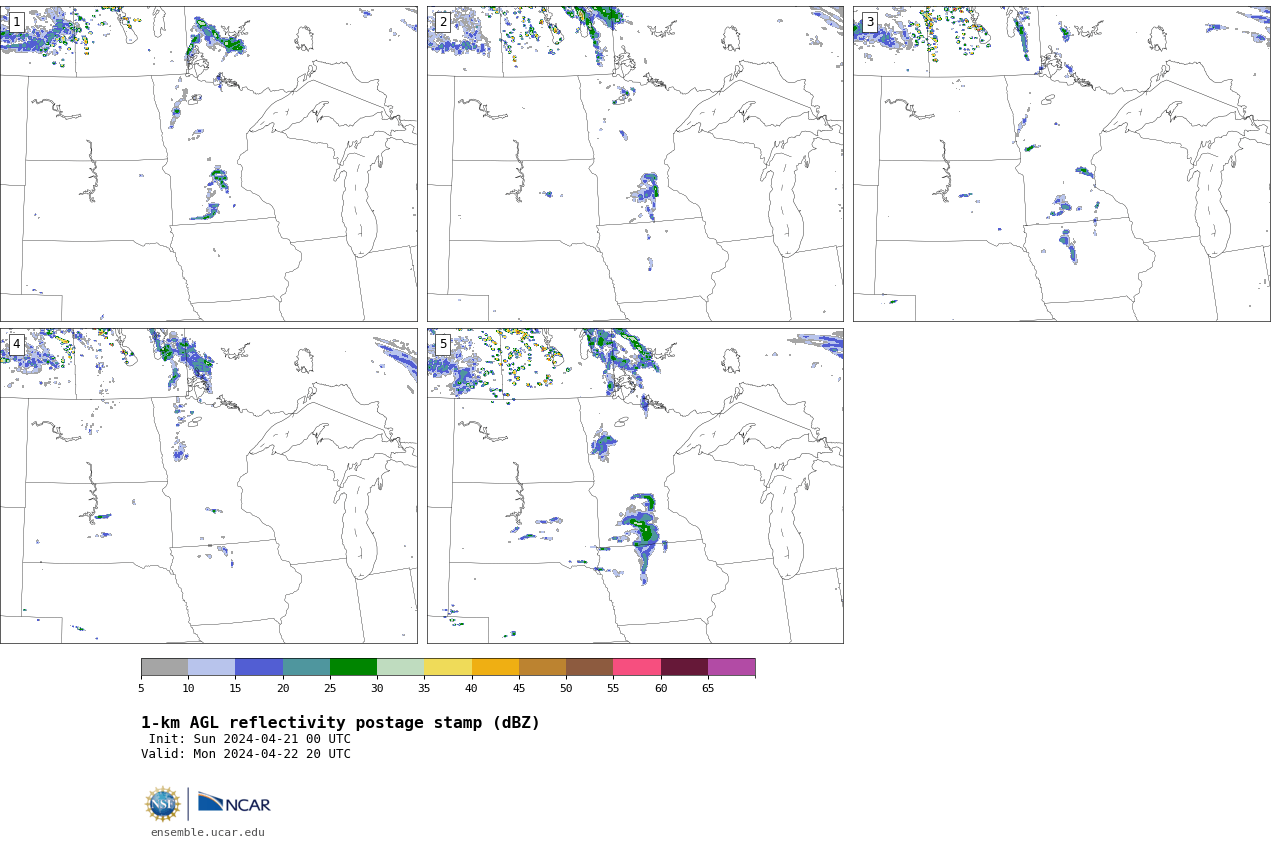Viewport: 1280px width, 844px height.
Task: Click the maroon 60-65 dBZ swatch
Action: coord(684,667)
